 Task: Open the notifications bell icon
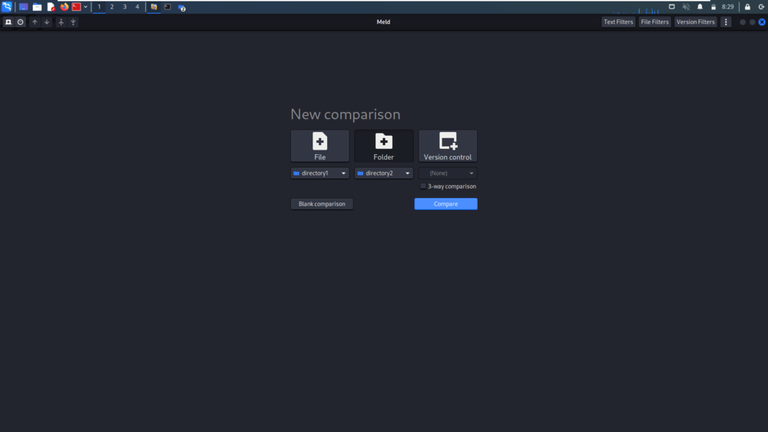pos(700,7)
